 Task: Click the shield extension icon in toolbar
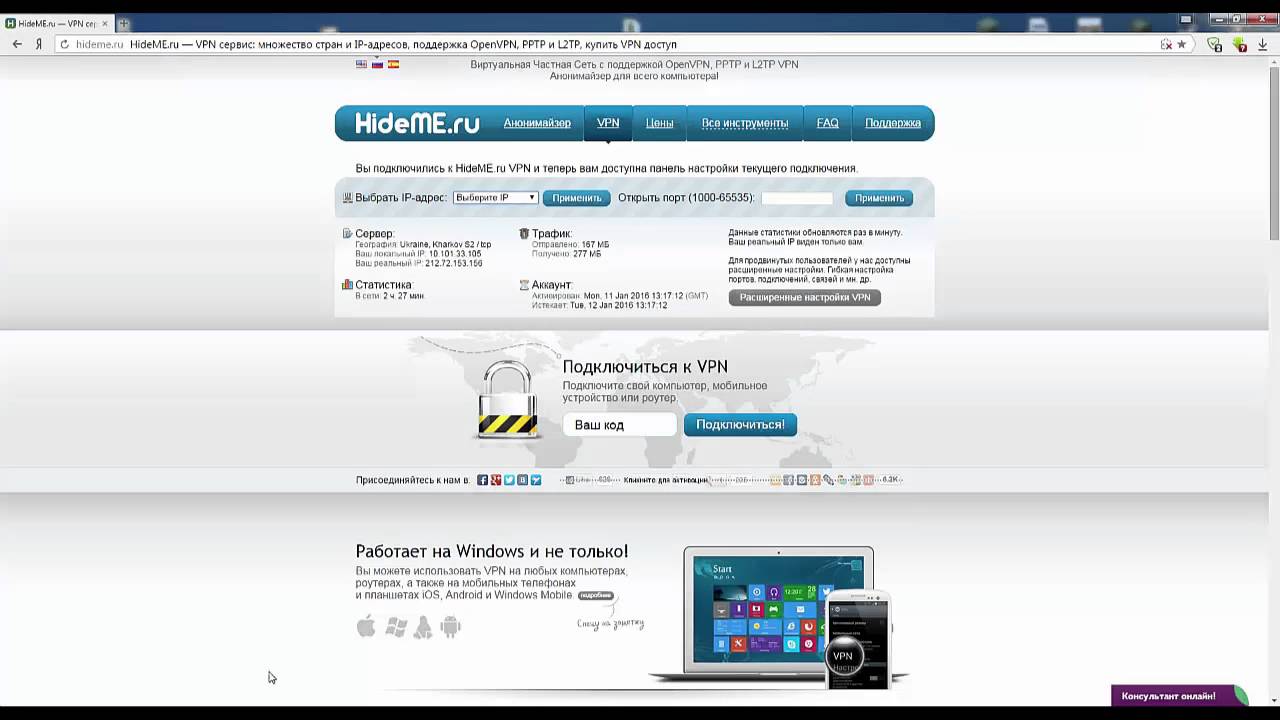(x=1214, y=44)
